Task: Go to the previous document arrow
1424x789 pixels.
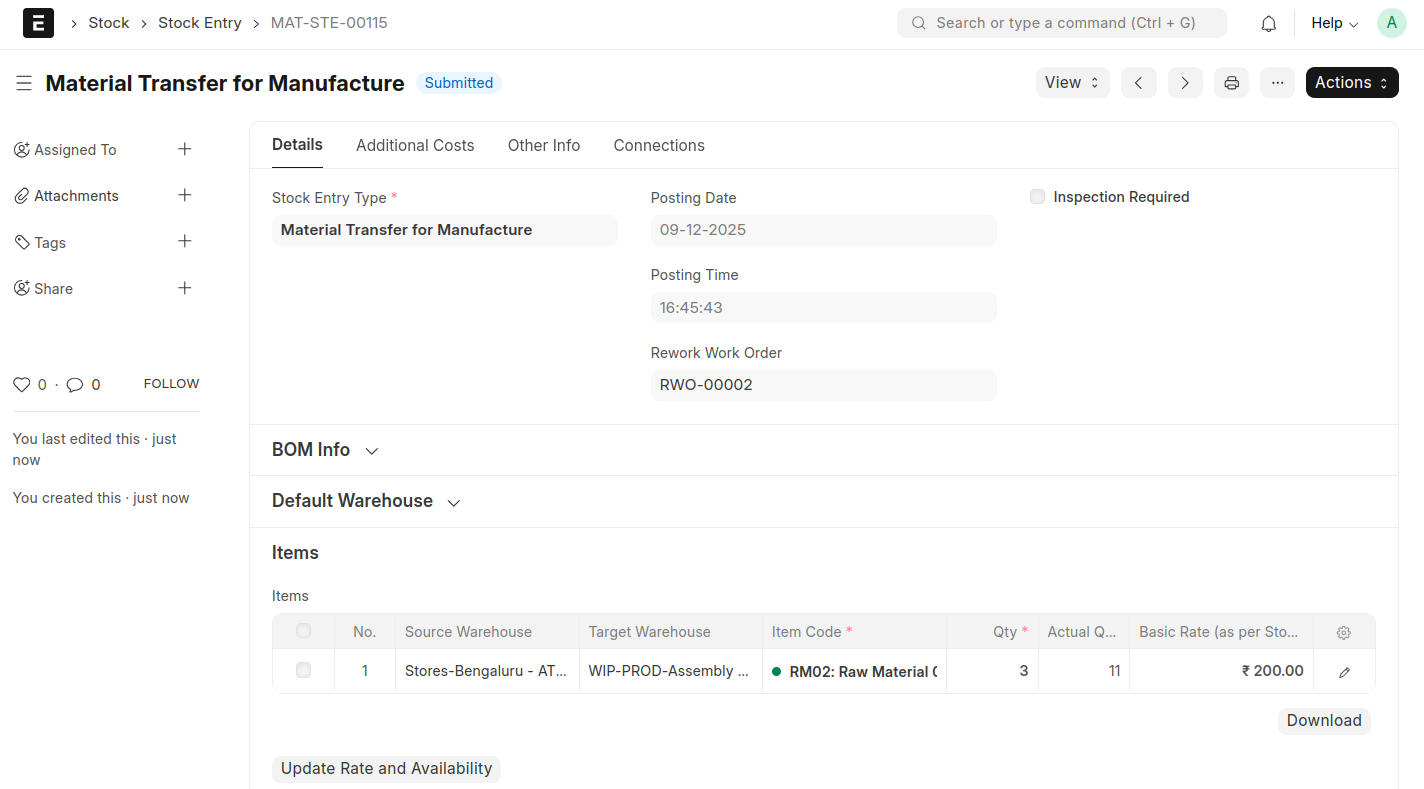Action: (x=1138, y=83)
